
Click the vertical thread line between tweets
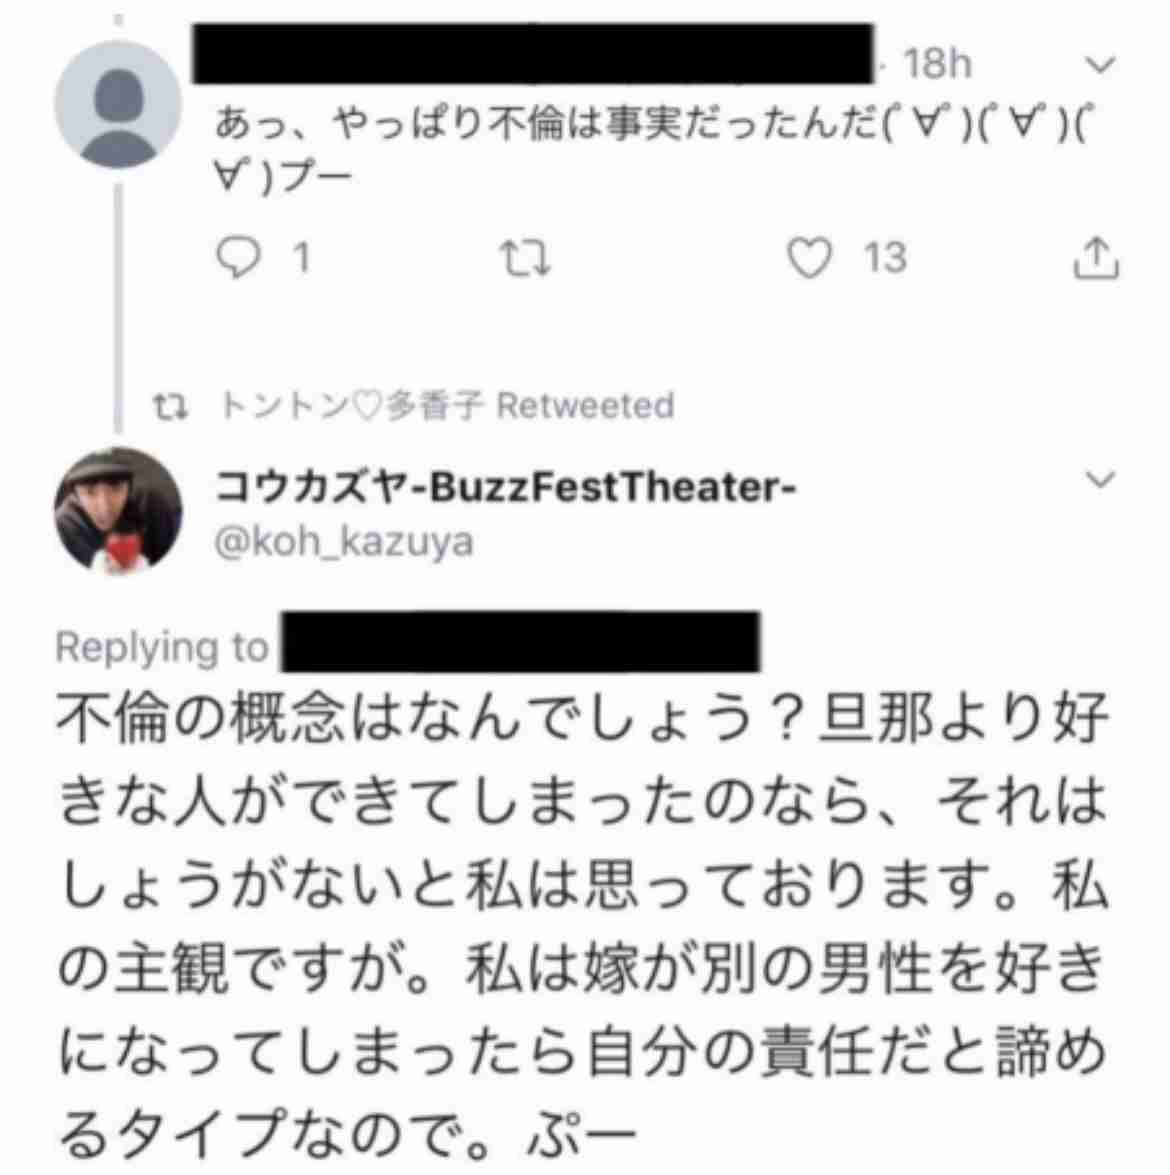[x=118, y=307]
